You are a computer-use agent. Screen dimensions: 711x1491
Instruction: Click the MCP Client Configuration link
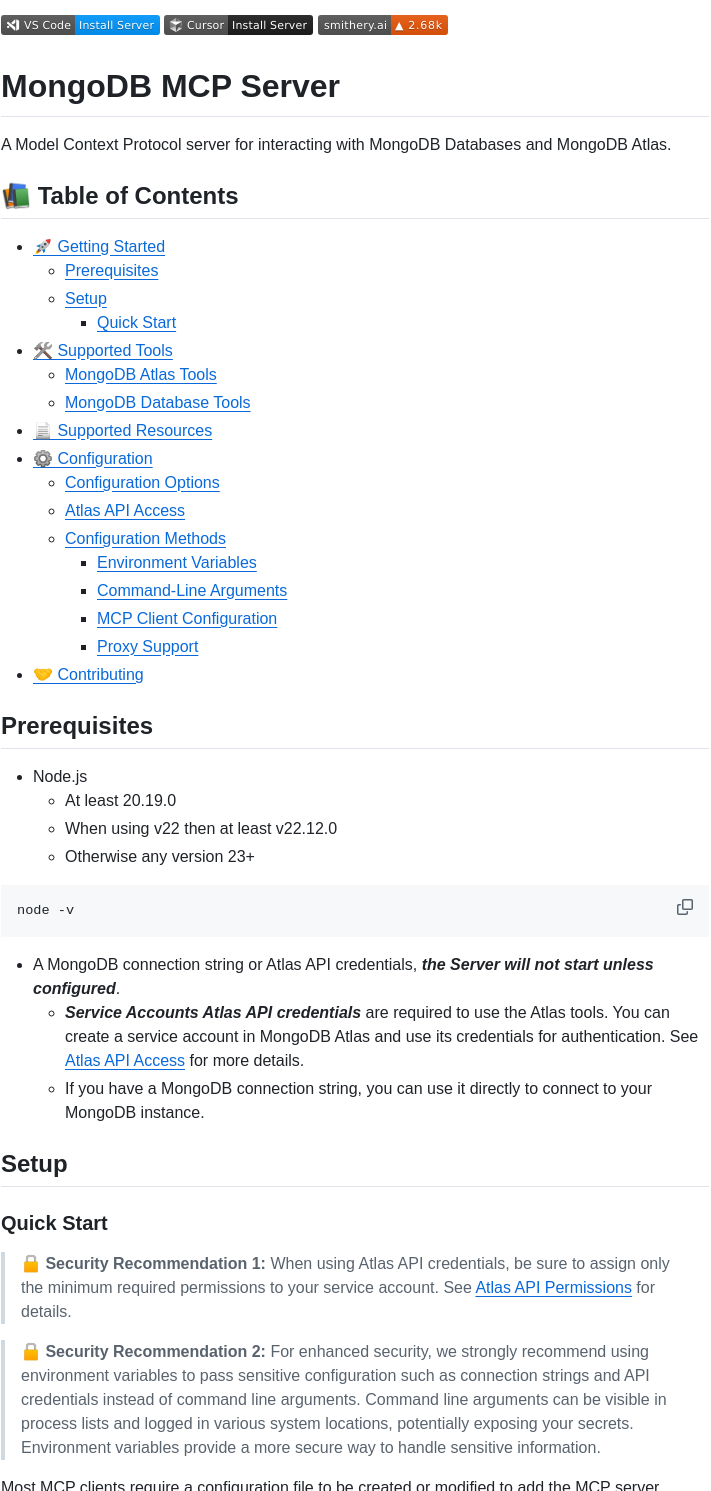tap(186, 618)
